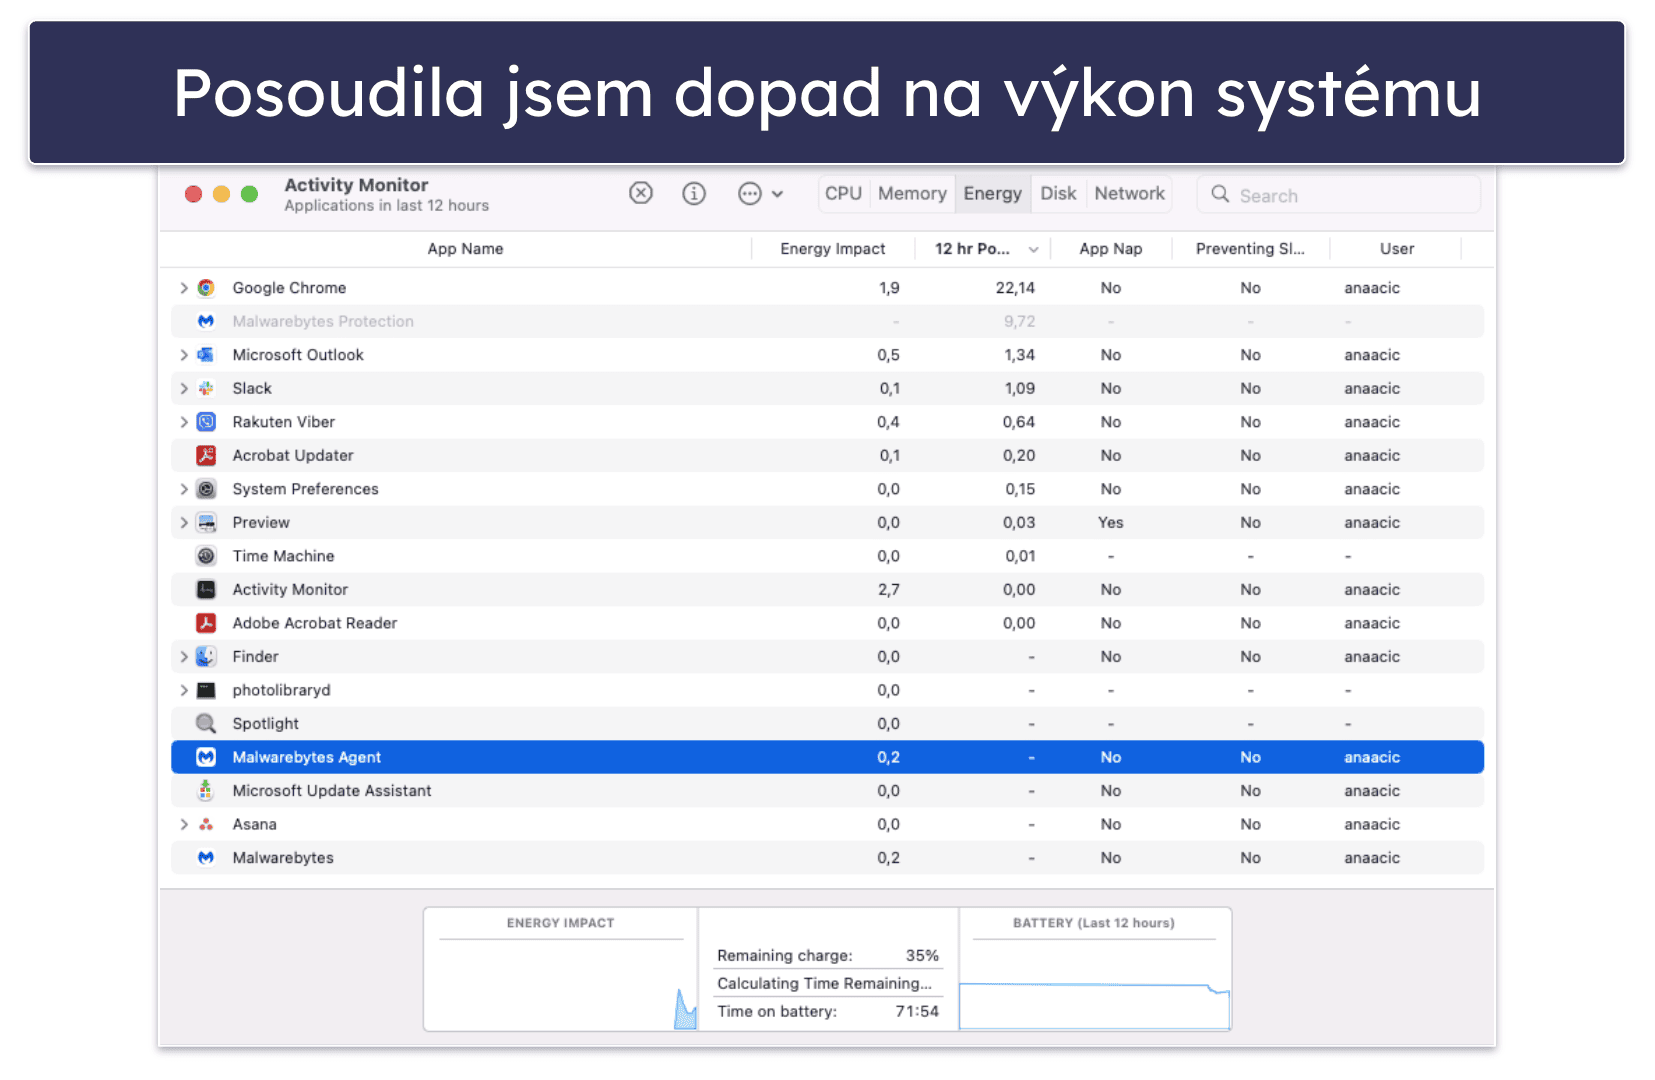
Task: Sort by 12 hr Power column header
Action: (983, 249)
